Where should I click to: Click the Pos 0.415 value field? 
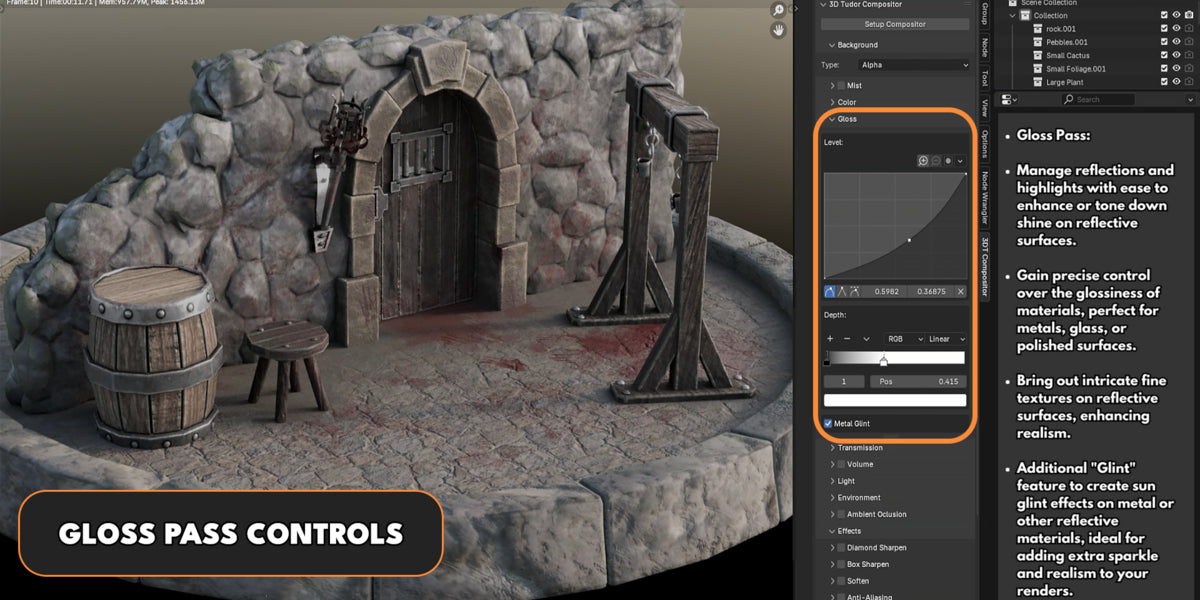point(918,381)
